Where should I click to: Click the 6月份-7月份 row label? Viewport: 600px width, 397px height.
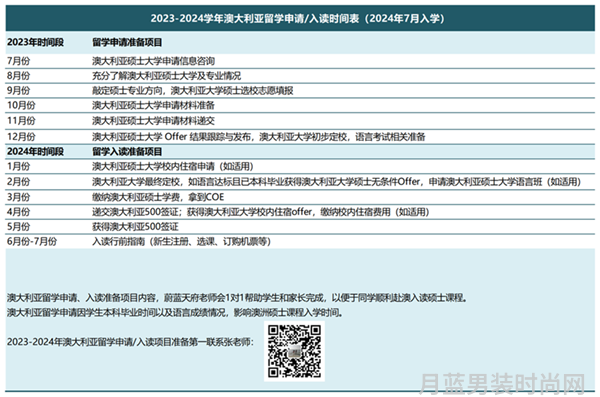pyautogui.click(x=32, y=241)
